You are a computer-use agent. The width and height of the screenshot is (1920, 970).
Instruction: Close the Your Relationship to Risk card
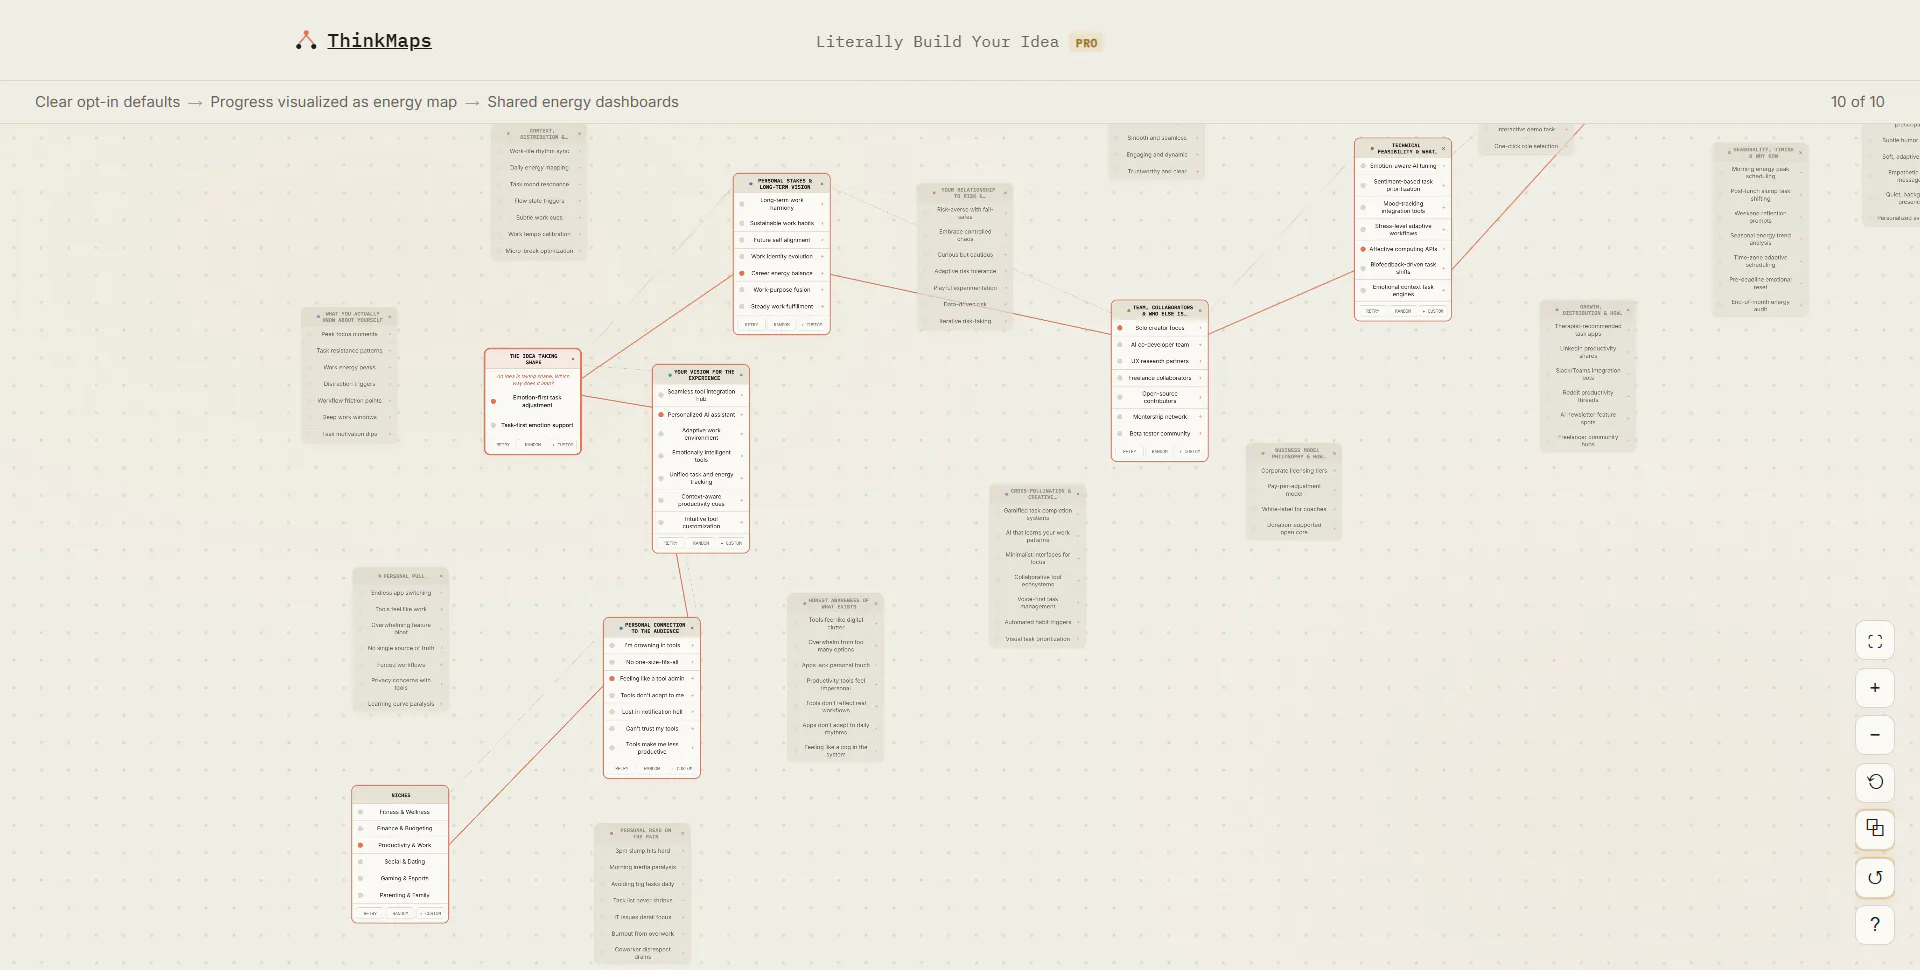coord(1005,192)
